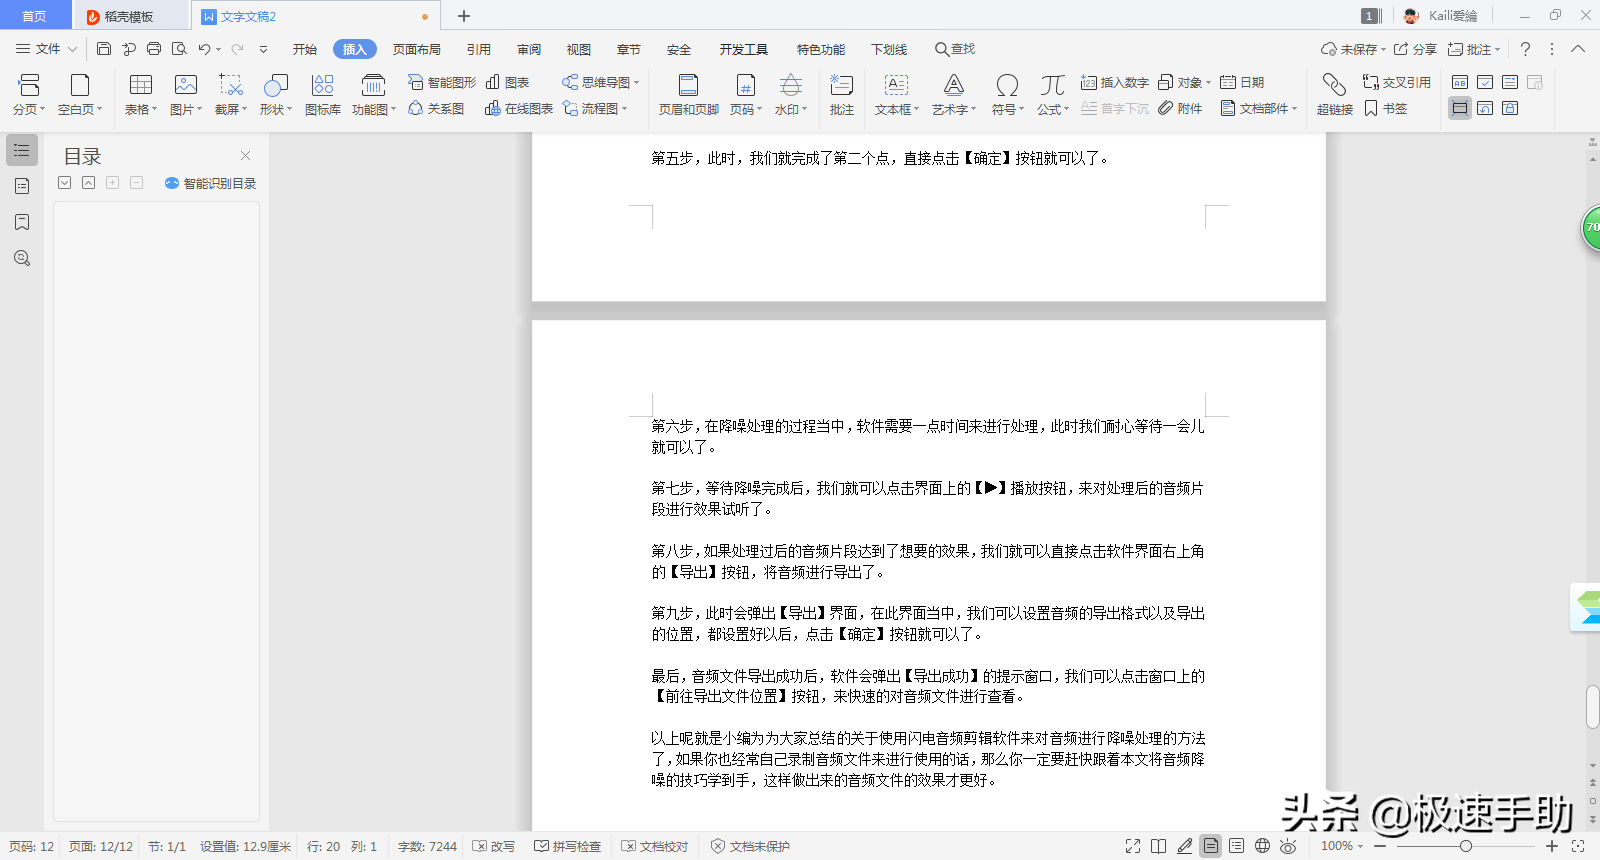Click smart TOC recognition (智能识别目录)

pyautogui.click(x=211, y=183)
